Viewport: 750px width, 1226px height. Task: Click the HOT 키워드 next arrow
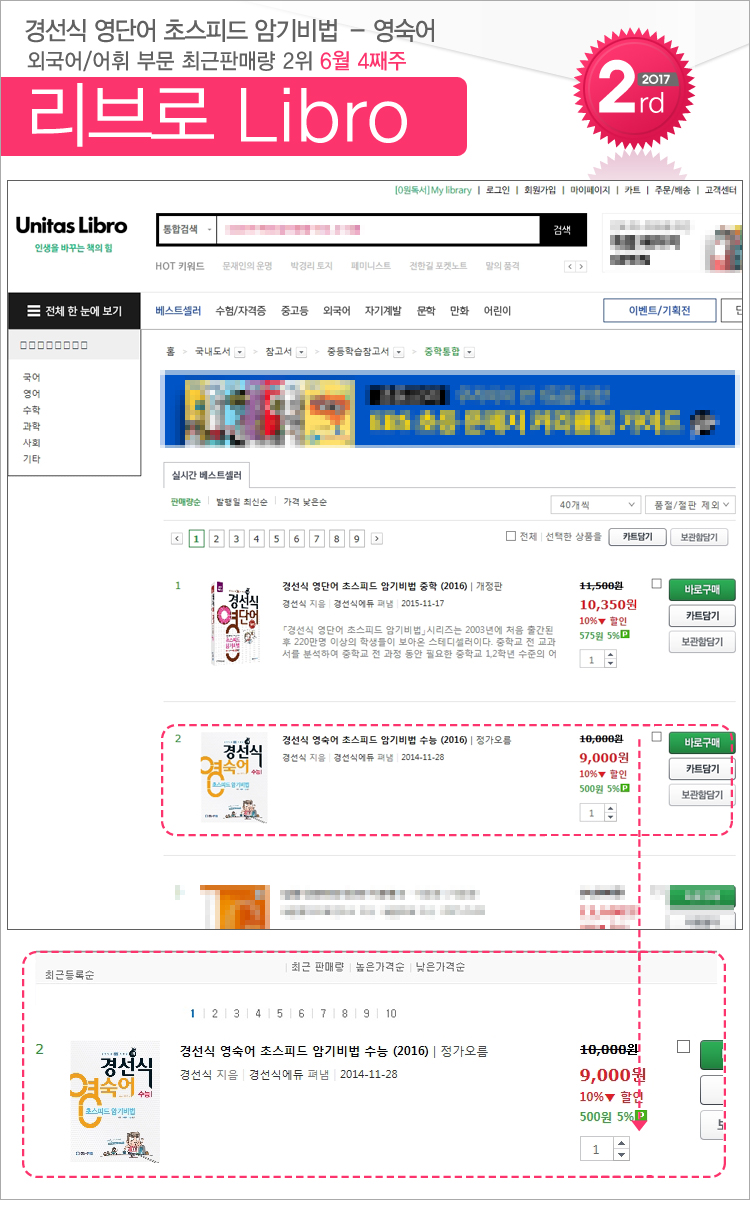580,267
